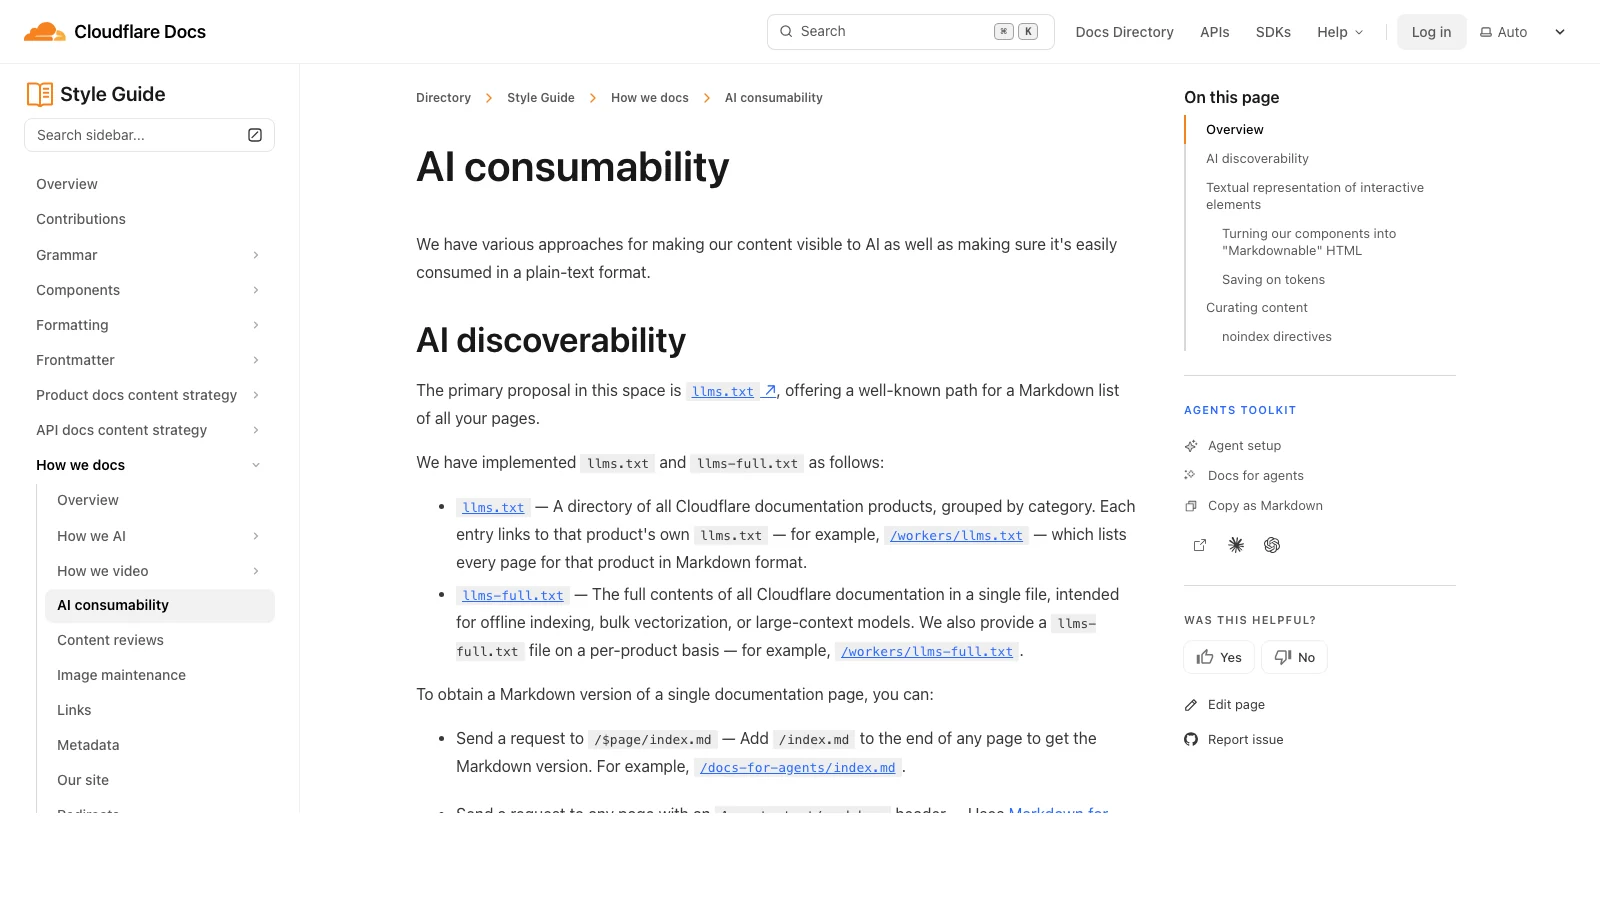Click the Cloudflare cloud logo icon
This screenshot has width=1600, height=900.
[x=45, y=32]
